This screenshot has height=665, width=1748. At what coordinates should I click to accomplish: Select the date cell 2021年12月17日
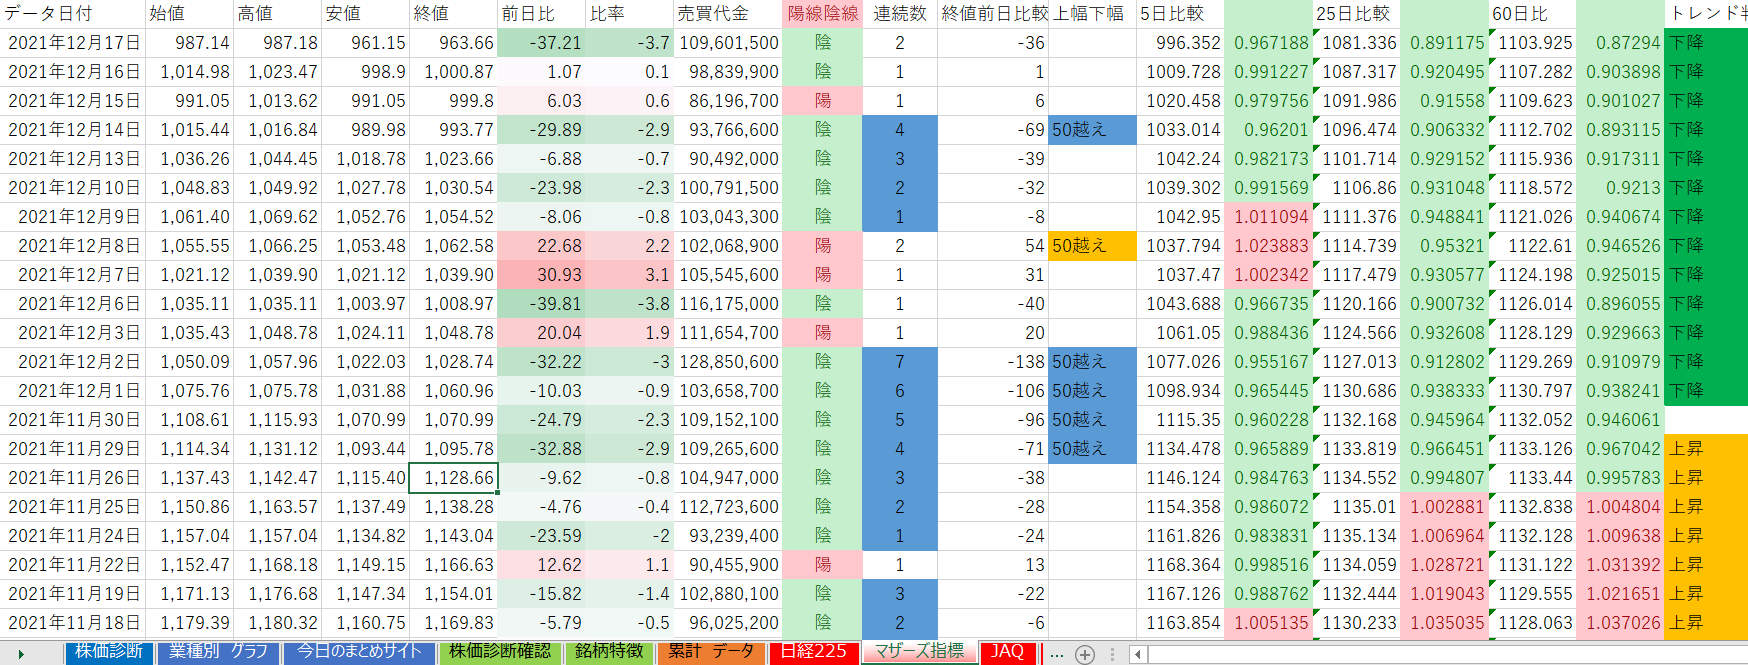tap(73, 43)
